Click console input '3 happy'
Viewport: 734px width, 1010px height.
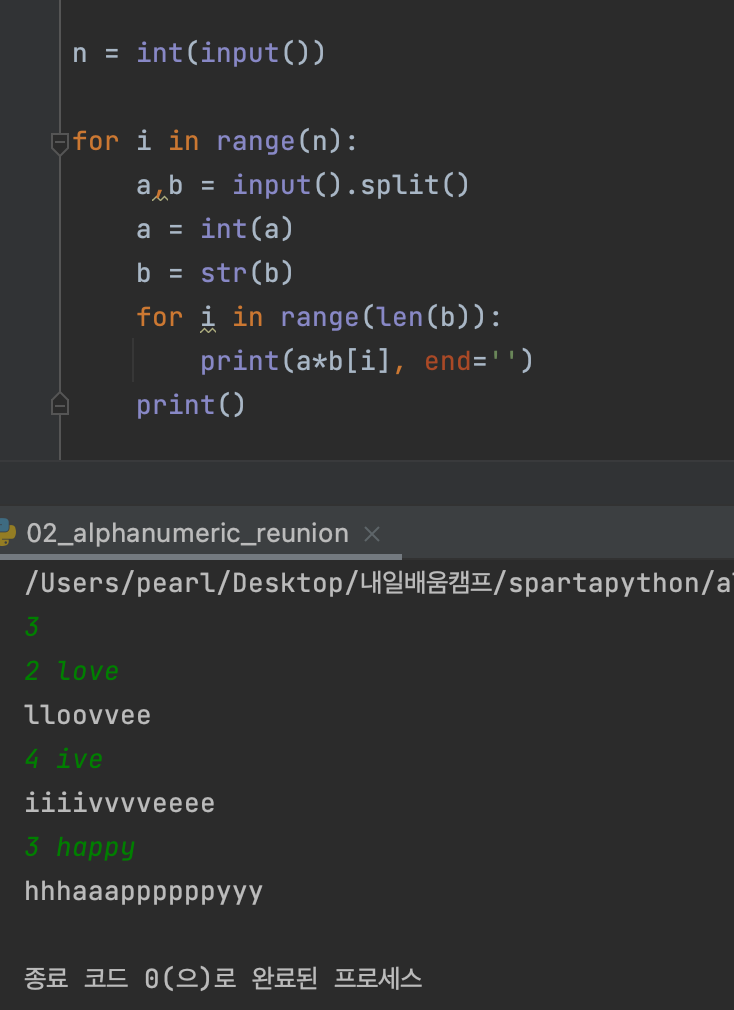click(x=80, y=848)
